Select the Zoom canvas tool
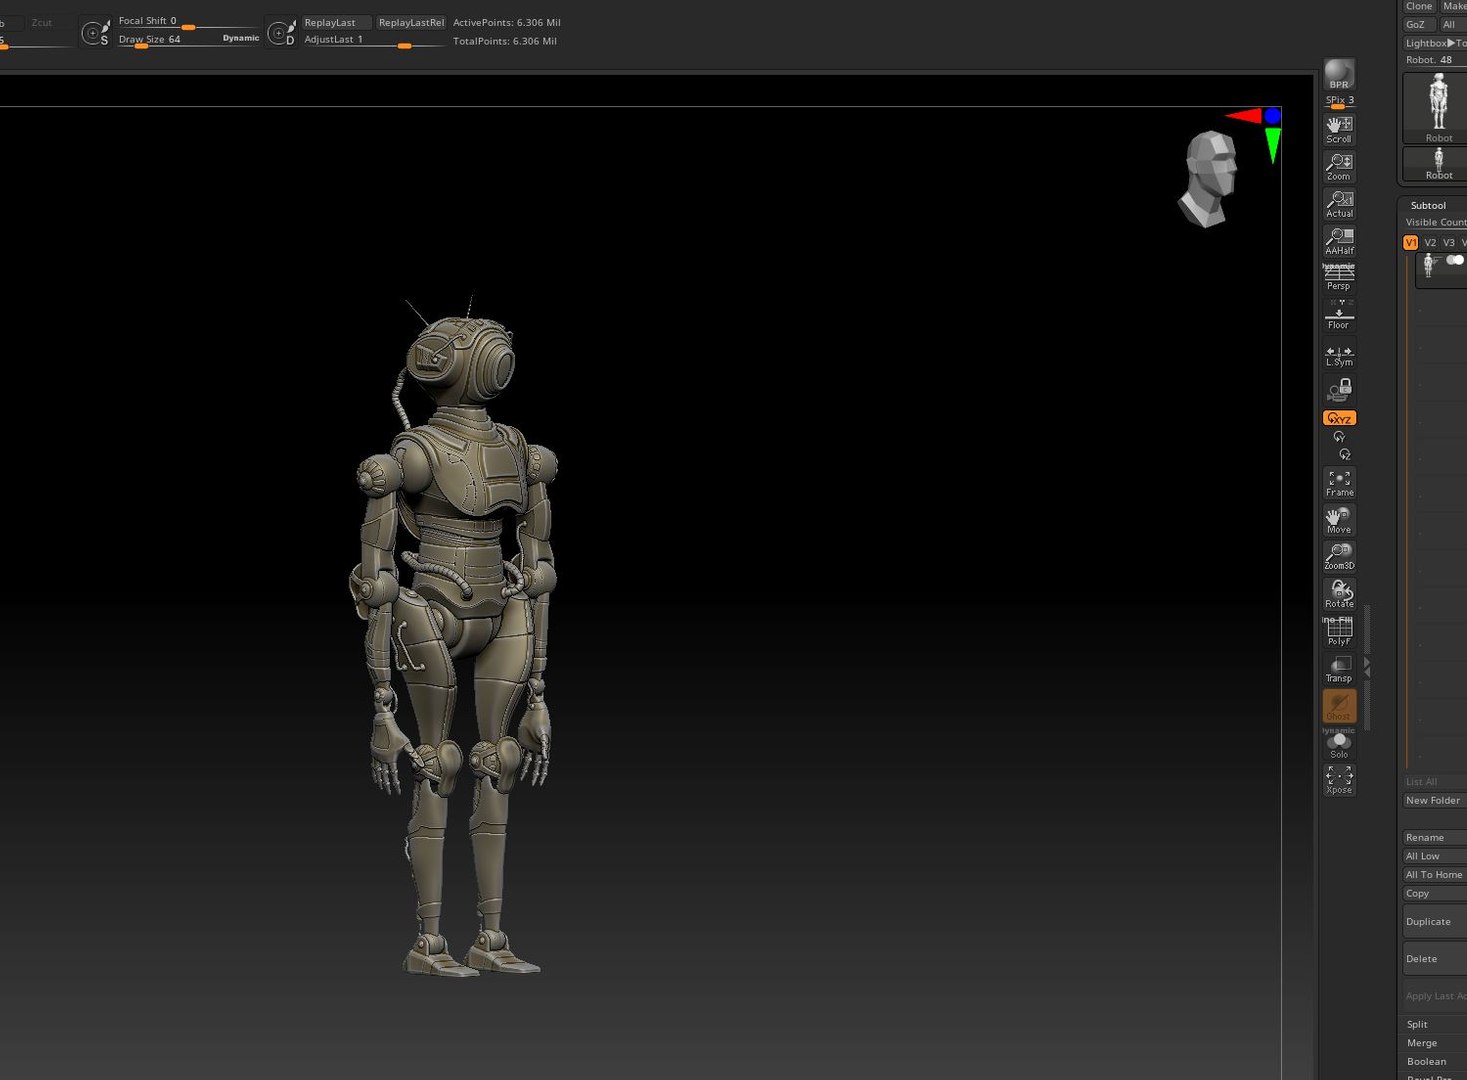Screen dimensions: 1467x1080 pyautogui.click(x=1339, y=166)
